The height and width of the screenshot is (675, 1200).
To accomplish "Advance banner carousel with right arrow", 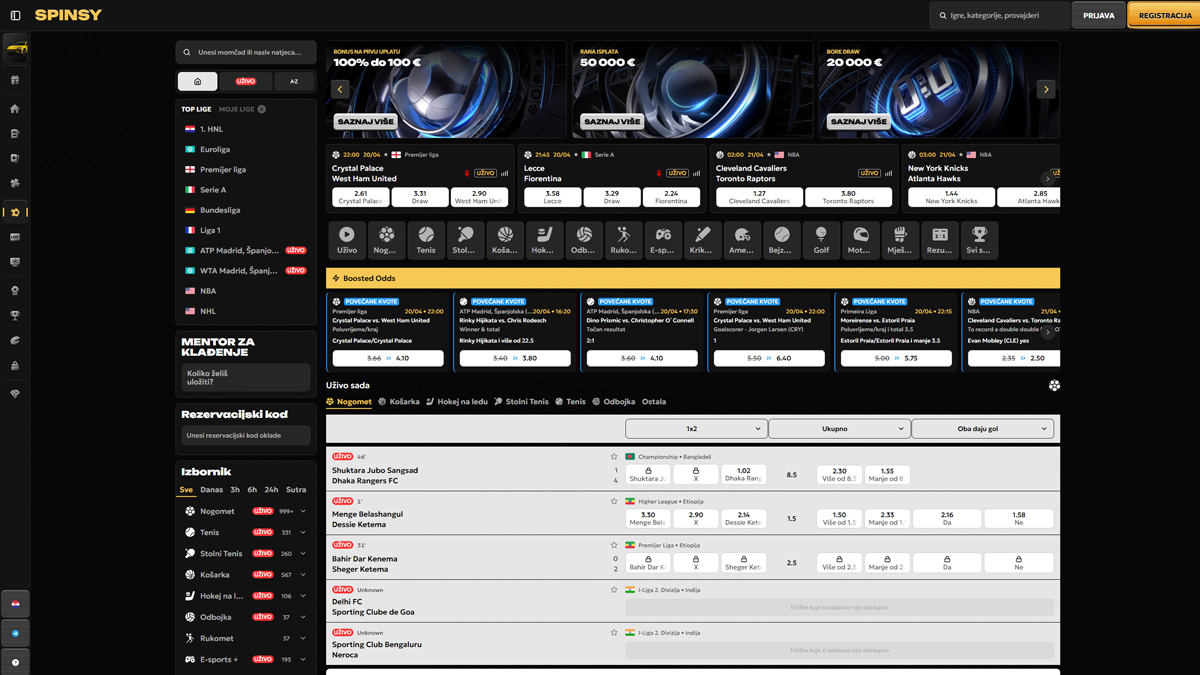I will point(1046,89).
